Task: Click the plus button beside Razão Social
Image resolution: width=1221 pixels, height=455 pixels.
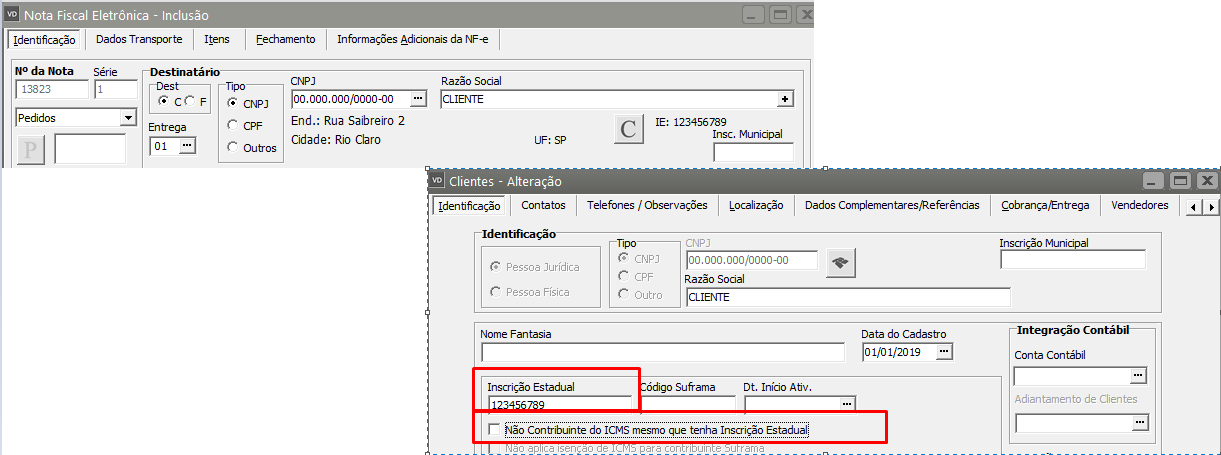Action: pyautogui.click(x=785, y=99)
